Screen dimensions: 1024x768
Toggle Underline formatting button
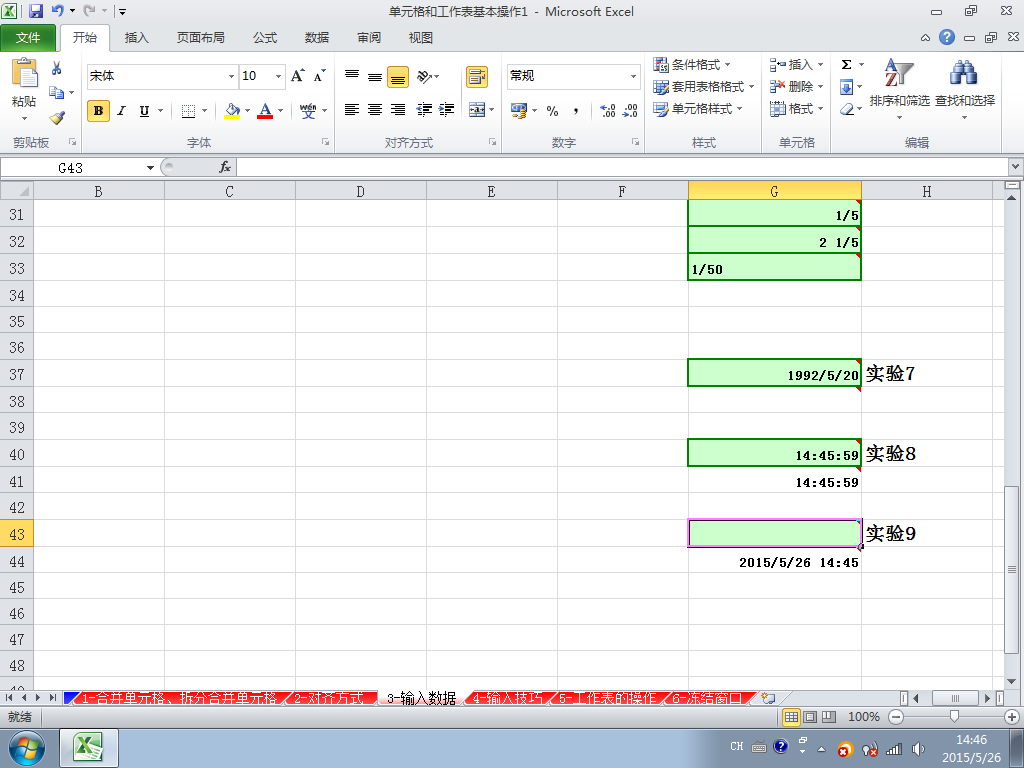click(x=144, y=111)
